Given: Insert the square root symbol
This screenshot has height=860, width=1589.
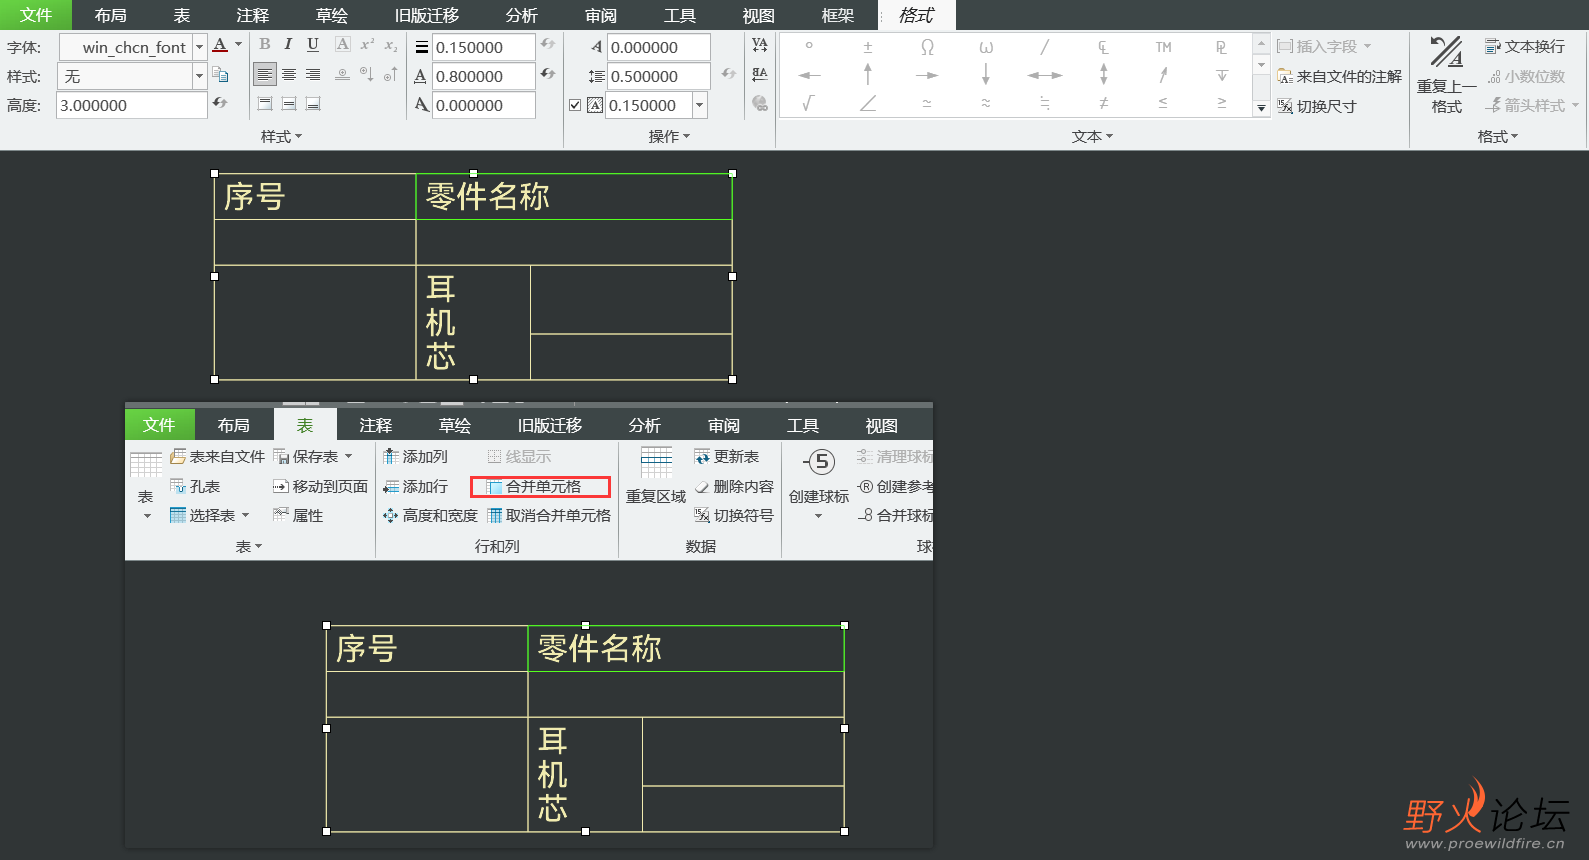Looking at the screenshot, I should click(x=809, y=103).
